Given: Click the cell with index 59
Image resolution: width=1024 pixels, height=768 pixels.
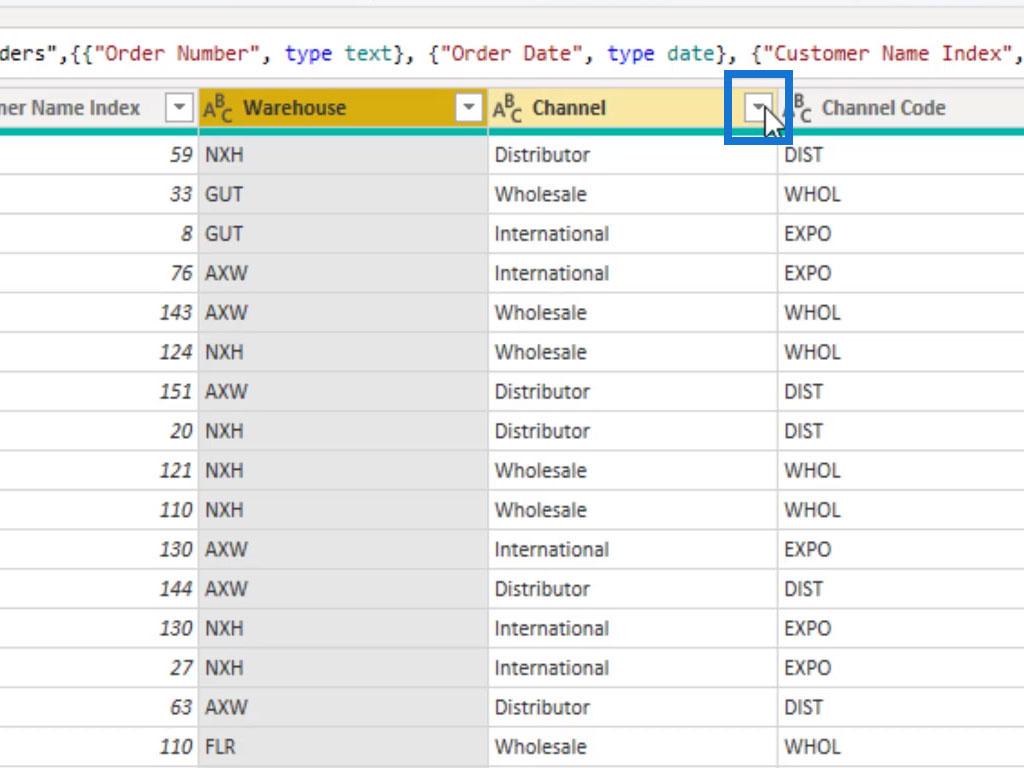Looking at the screenshot, I should point(98,155).
